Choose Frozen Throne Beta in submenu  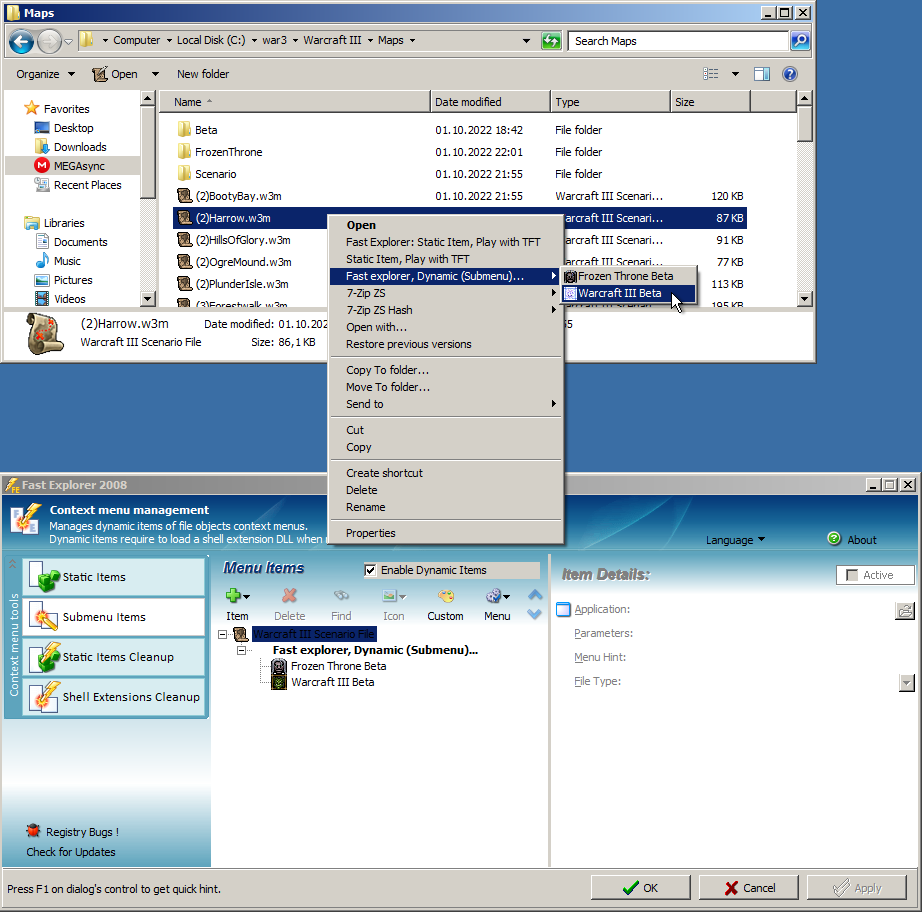629,276
